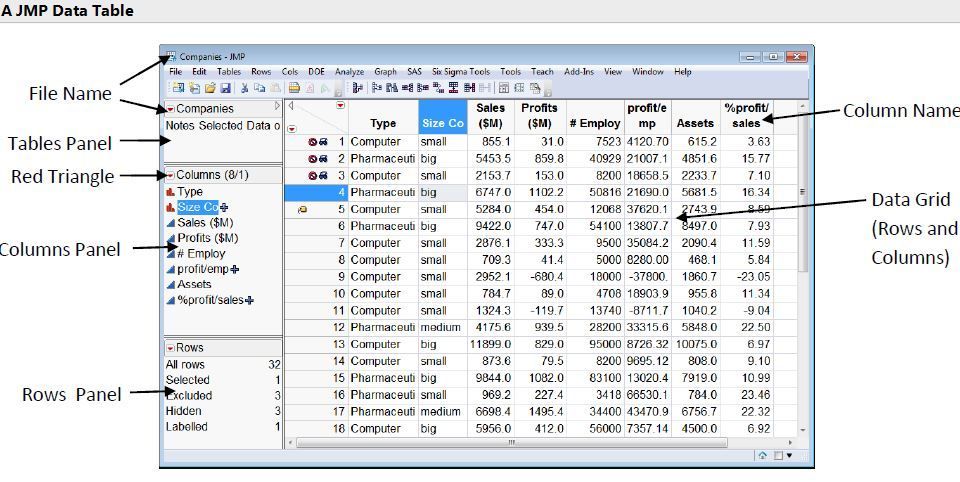Click the Copy toolbar icon
Viewport: 960px width, 482px height.
[x=260, y=88]
